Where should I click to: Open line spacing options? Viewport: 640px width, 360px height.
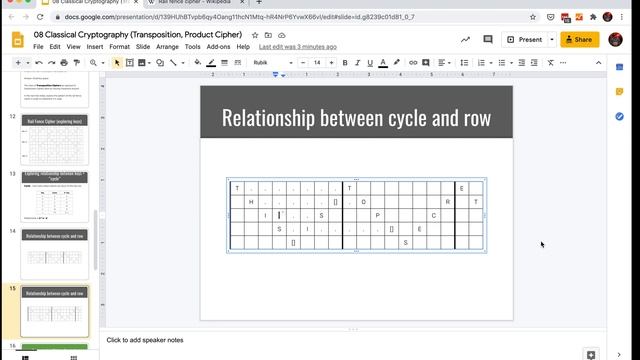(x=464, y=63)
